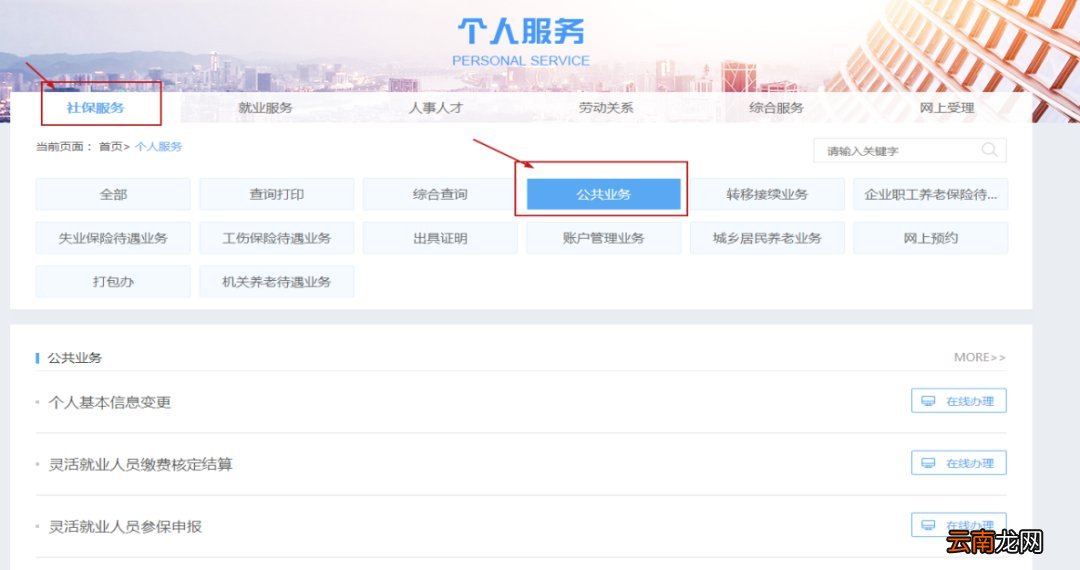Open the 出具证明 category
This screenshot has height=570, width=1080.
point(440,238)
